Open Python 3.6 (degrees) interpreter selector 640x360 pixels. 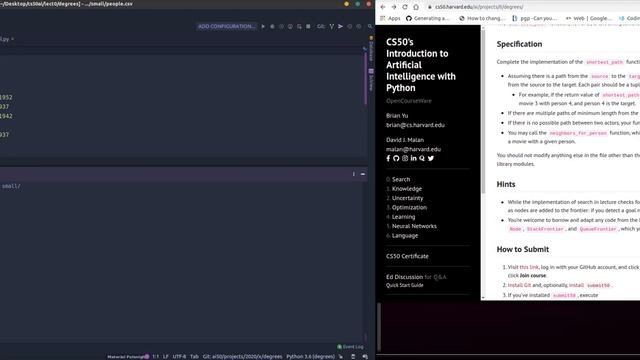point(311,357)
